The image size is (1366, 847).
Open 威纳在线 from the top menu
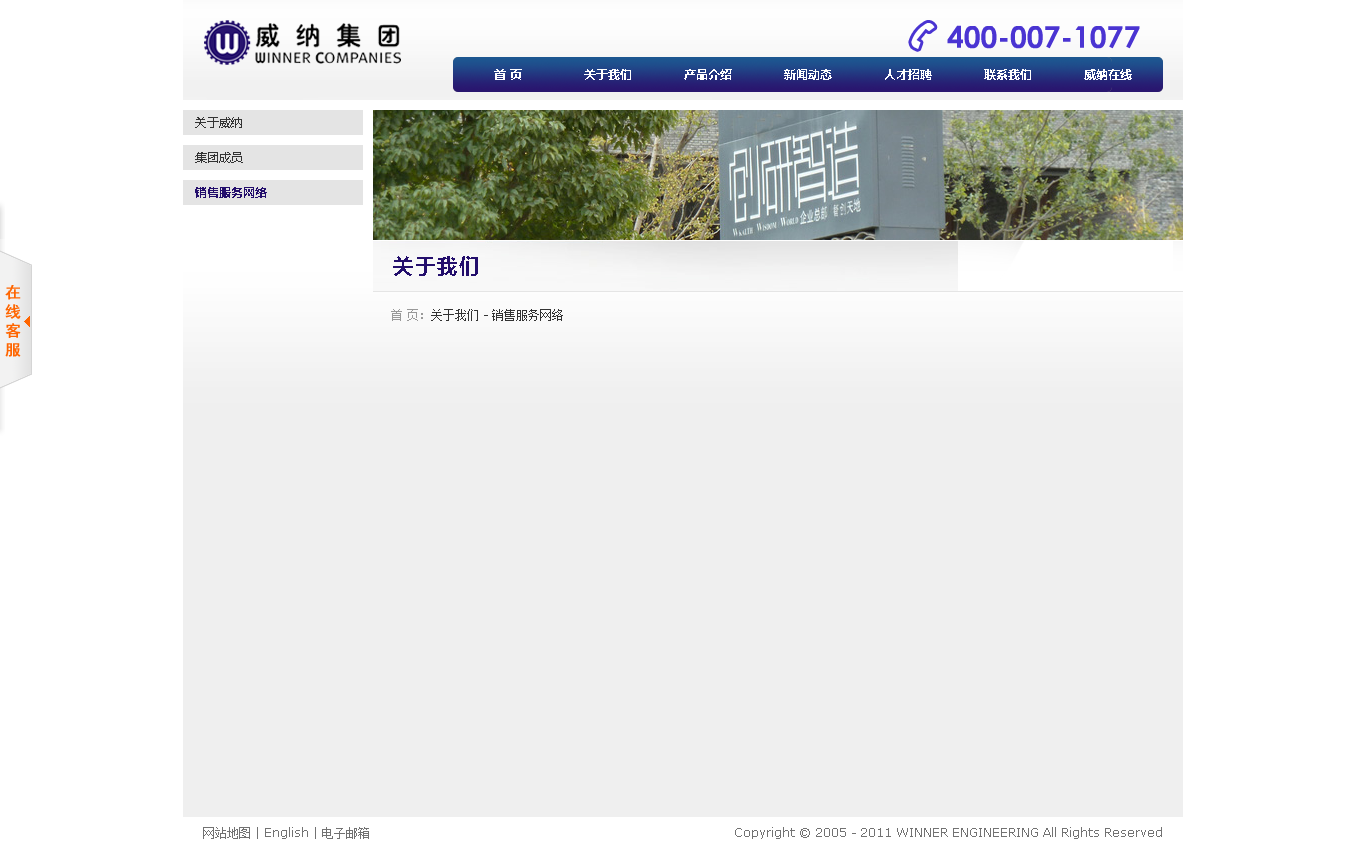[x=1108, y=75]
